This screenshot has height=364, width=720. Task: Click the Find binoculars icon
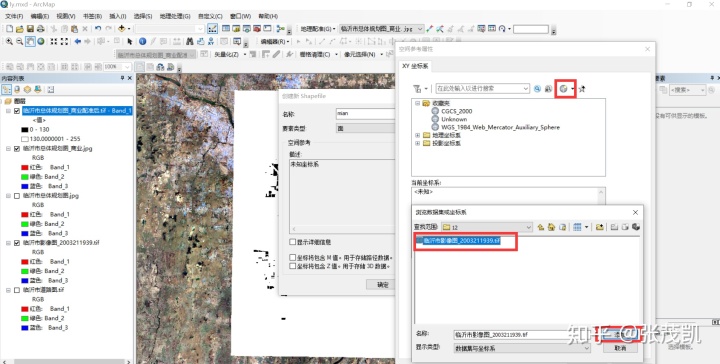coord(190,41)
